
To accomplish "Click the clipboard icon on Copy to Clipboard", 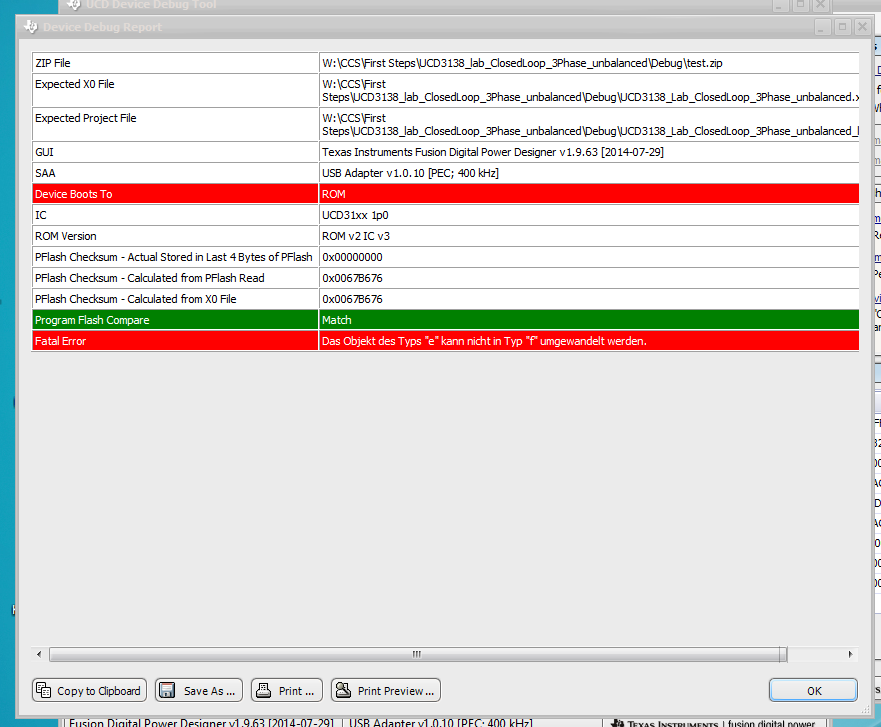I will pos(44,690).
